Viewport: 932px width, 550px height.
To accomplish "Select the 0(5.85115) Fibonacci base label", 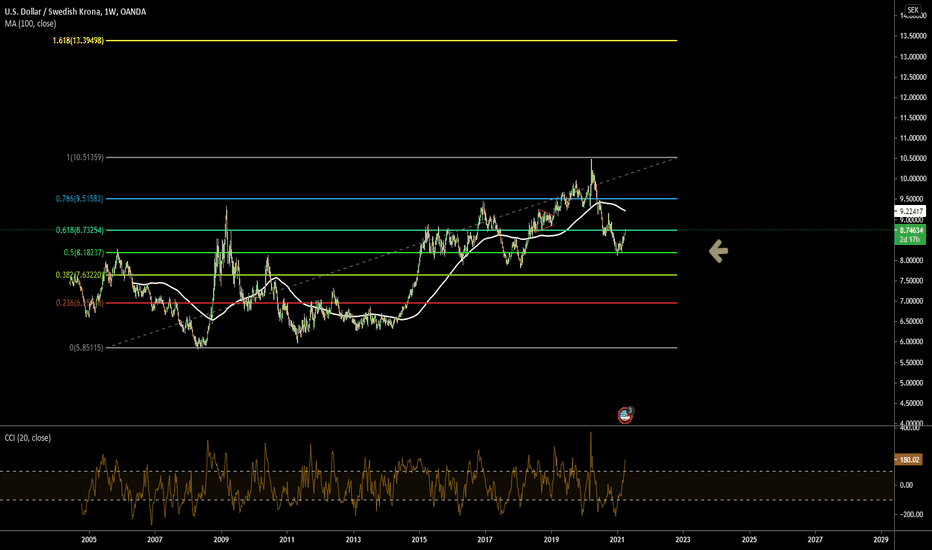I will click(x=86, y=347).
